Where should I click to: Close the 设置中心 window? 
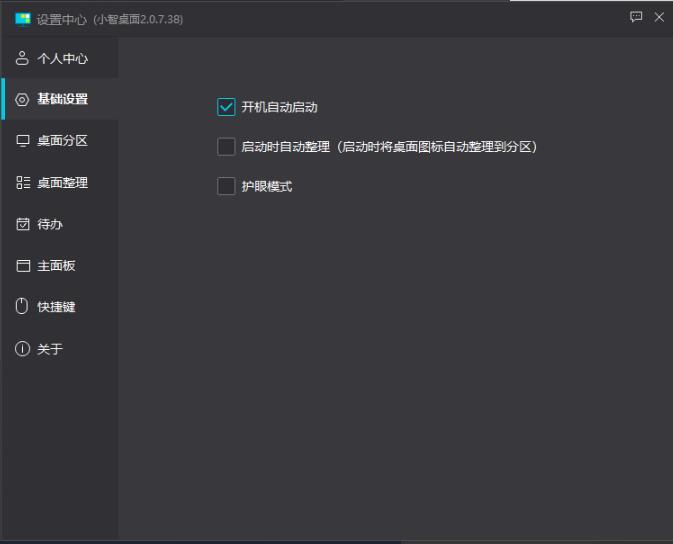(x=659, y=17)
